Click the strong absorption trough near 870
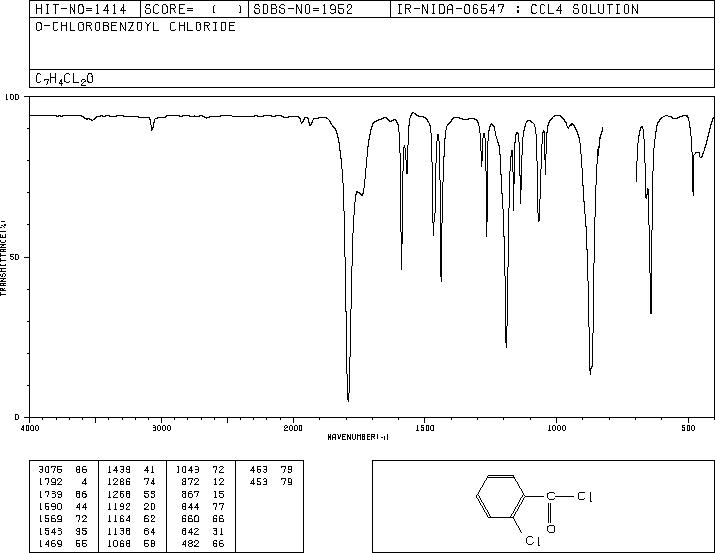Image resolution: width=715 pixels, height=553 pixels. 591,373
